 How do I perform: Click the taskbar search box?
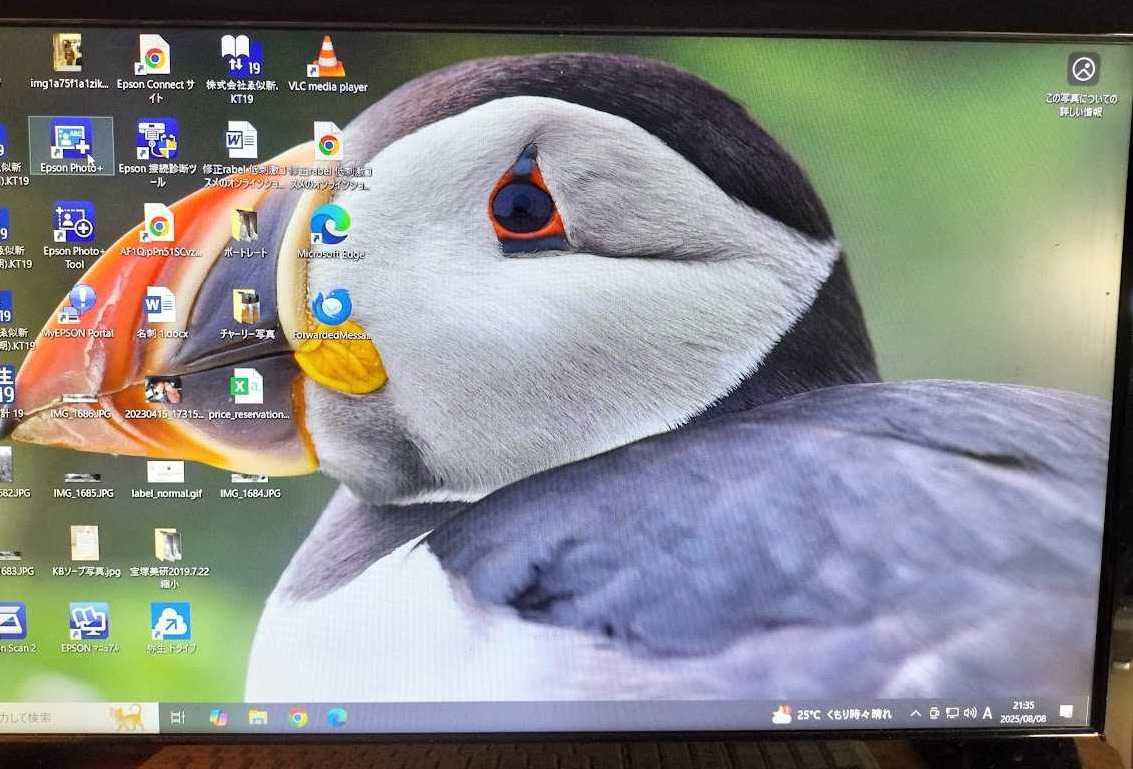coord(78,718)
